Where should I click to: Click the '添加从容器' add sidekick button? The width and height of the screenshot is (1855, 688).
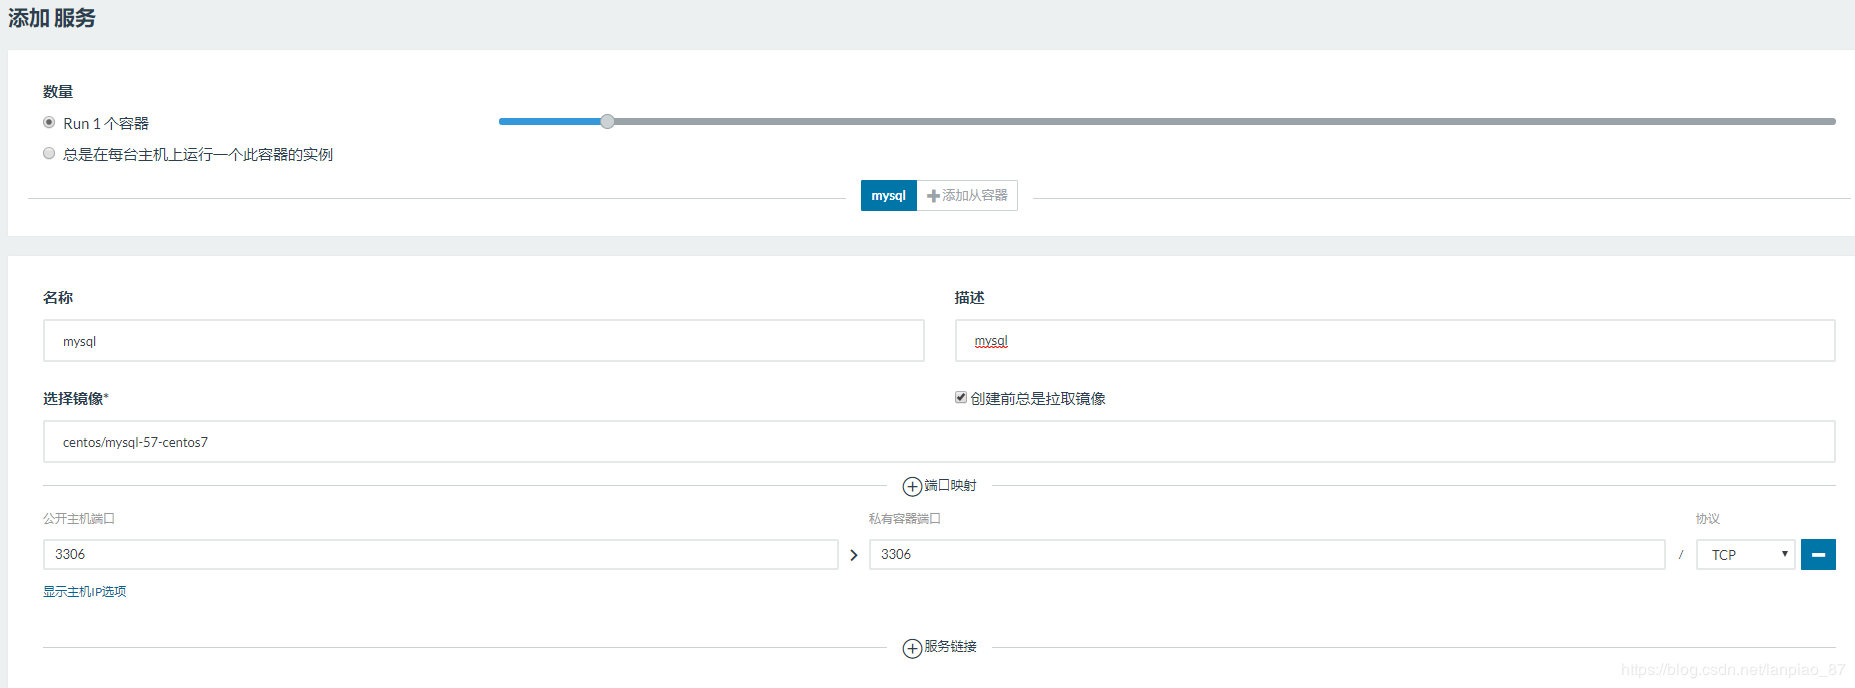(x=967, y=195)
